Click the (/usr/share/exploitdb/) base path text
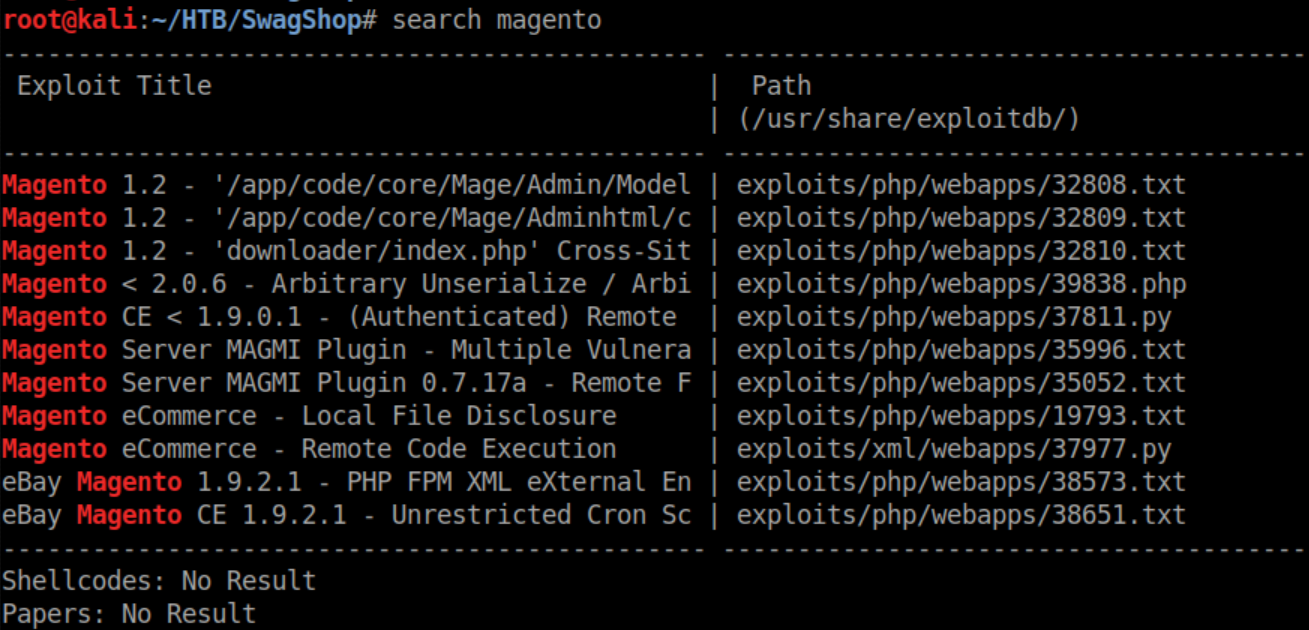 [x=909, y=119]
